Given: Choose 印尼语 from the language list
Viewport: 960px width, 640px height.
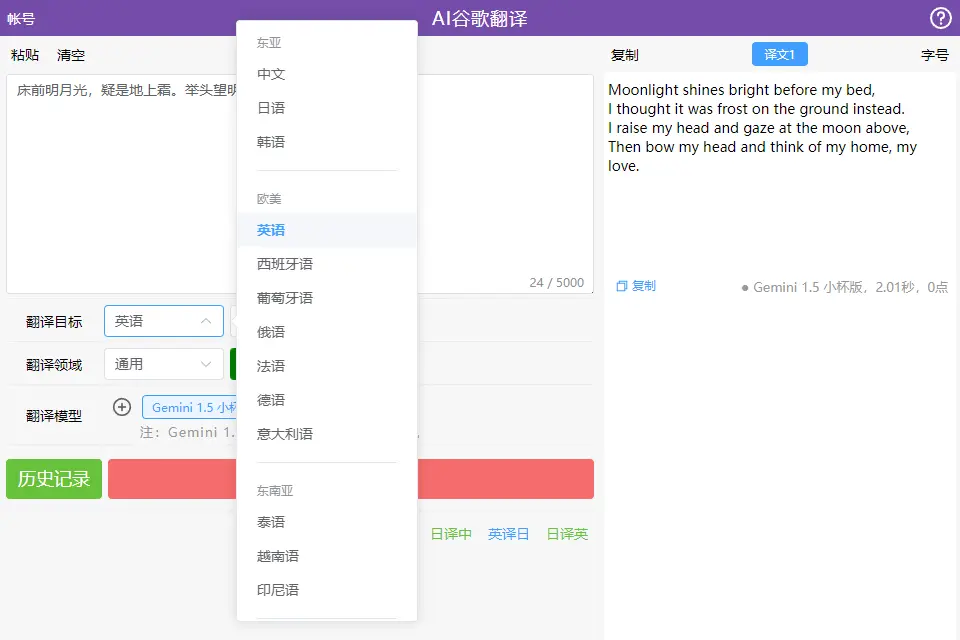Looking at the screenshot, I should pos(327,590).
